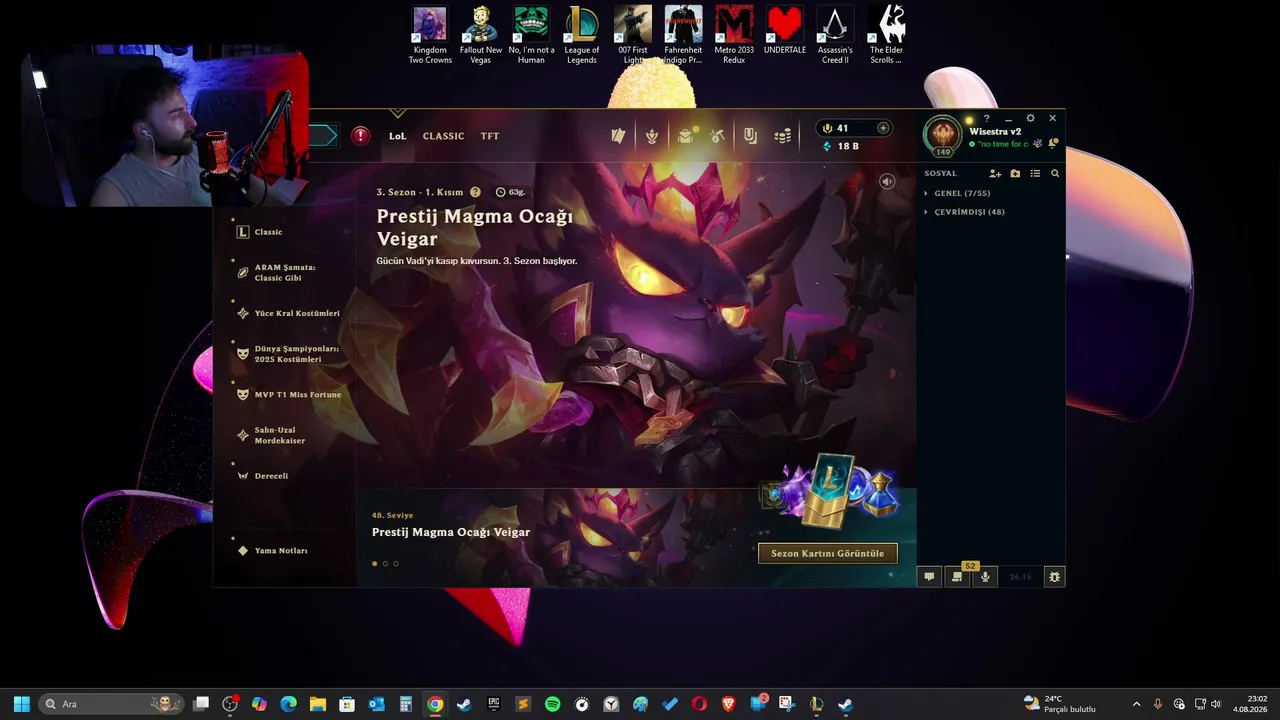
Task: Click the voice microphone icon in bottom bar
Action: [985, 577]
